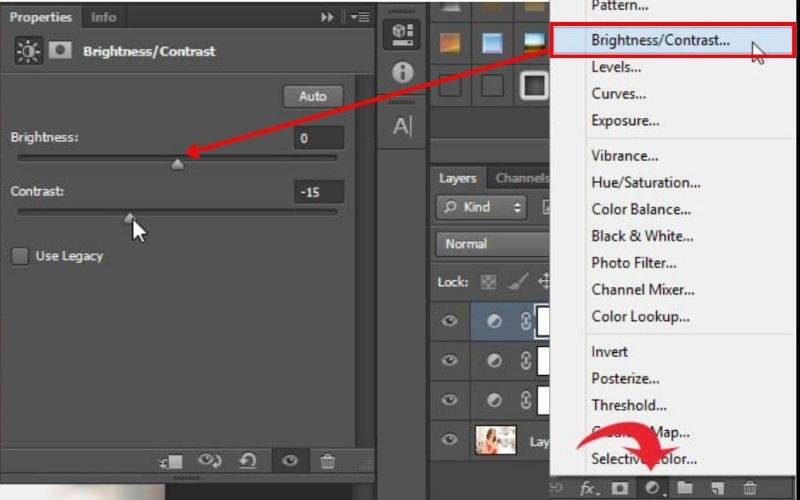
Task: Switch to the Layers tab
Action: pos(458,178)
